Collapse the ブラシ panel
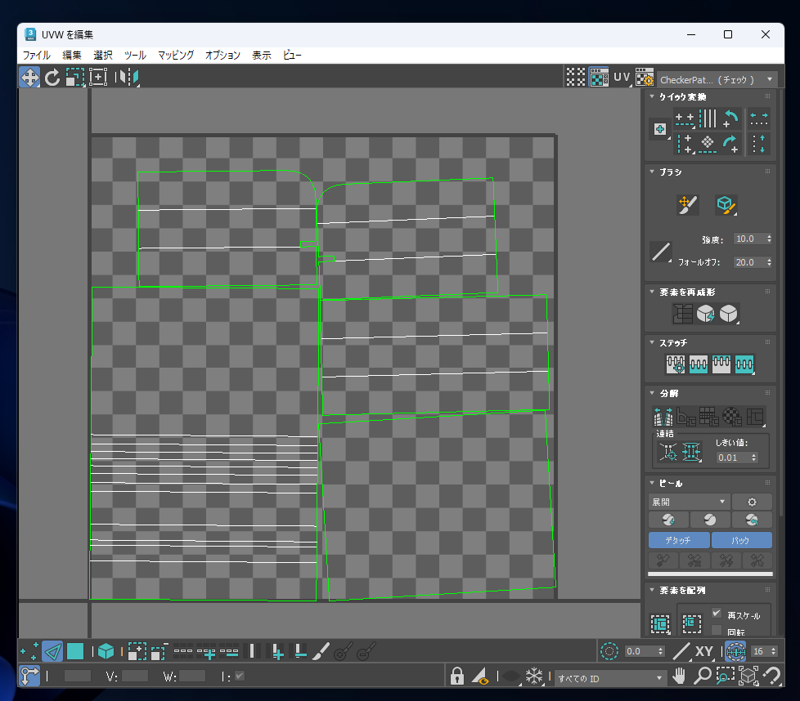Image resolution: width=800 pixels, height=701 pixels. click(652, 172)
